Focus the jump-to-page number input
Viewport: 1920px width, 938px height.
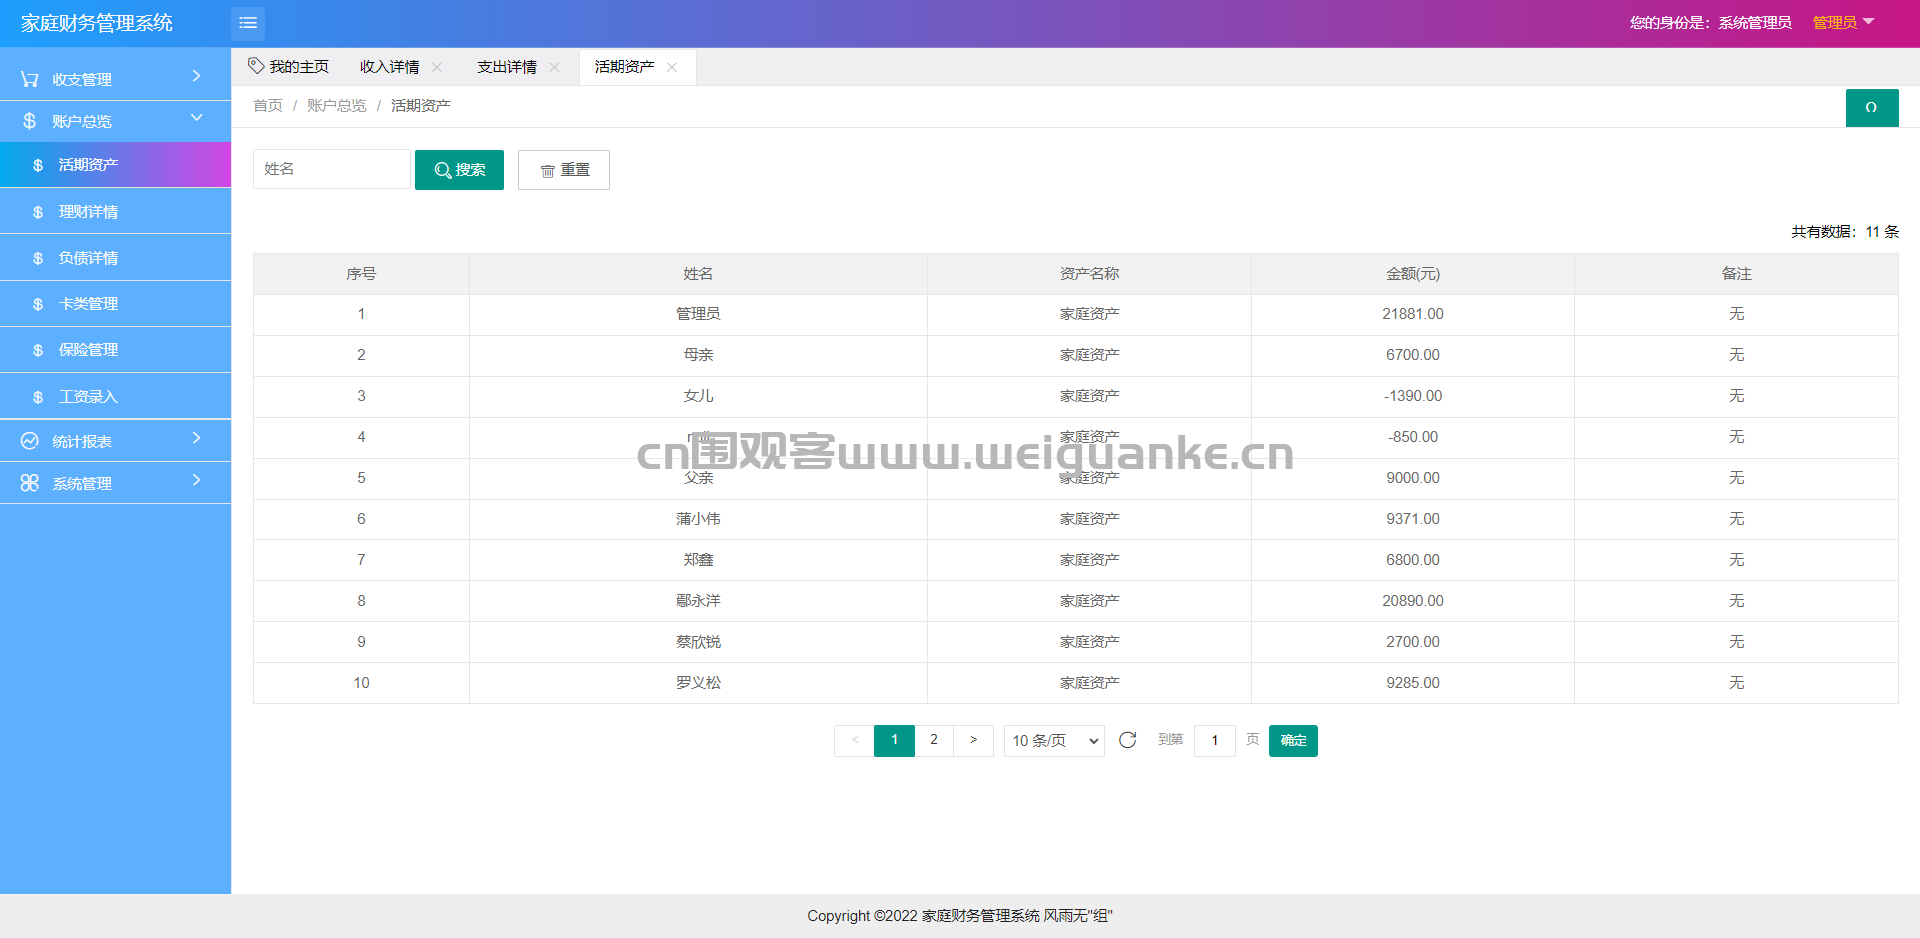[1215, 741]
